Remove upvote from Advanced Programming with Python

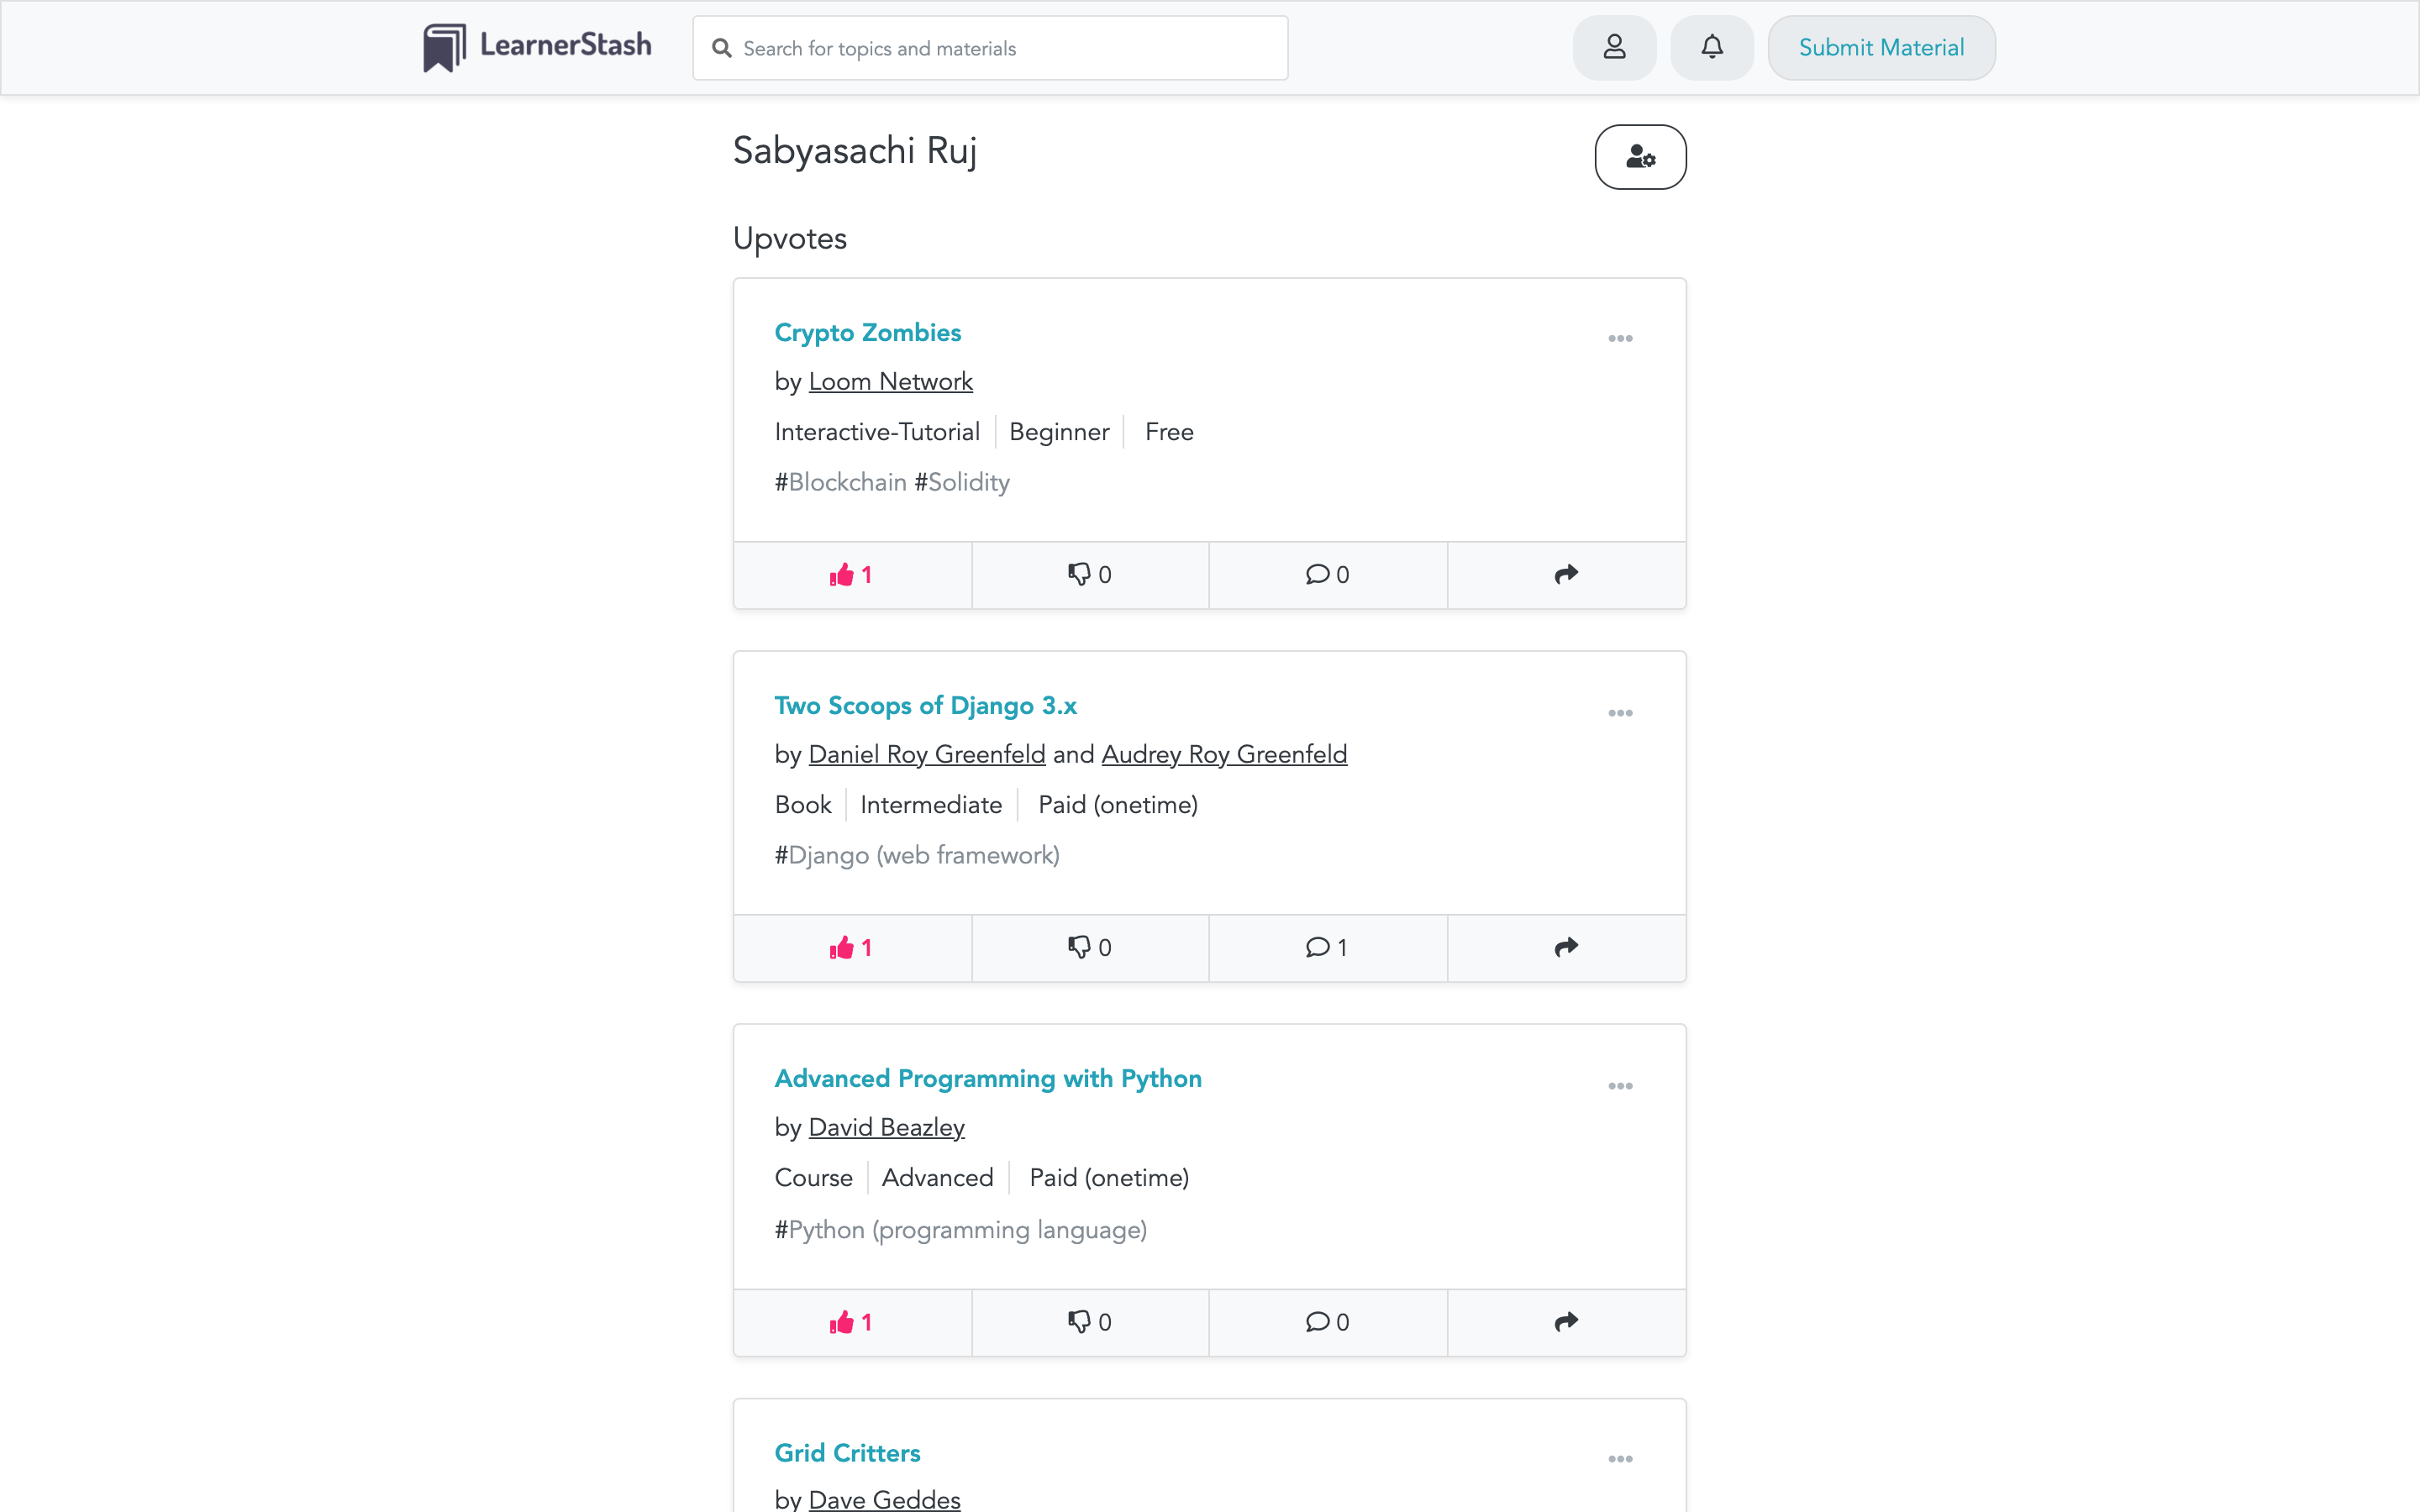click(x=851, y=1322)
